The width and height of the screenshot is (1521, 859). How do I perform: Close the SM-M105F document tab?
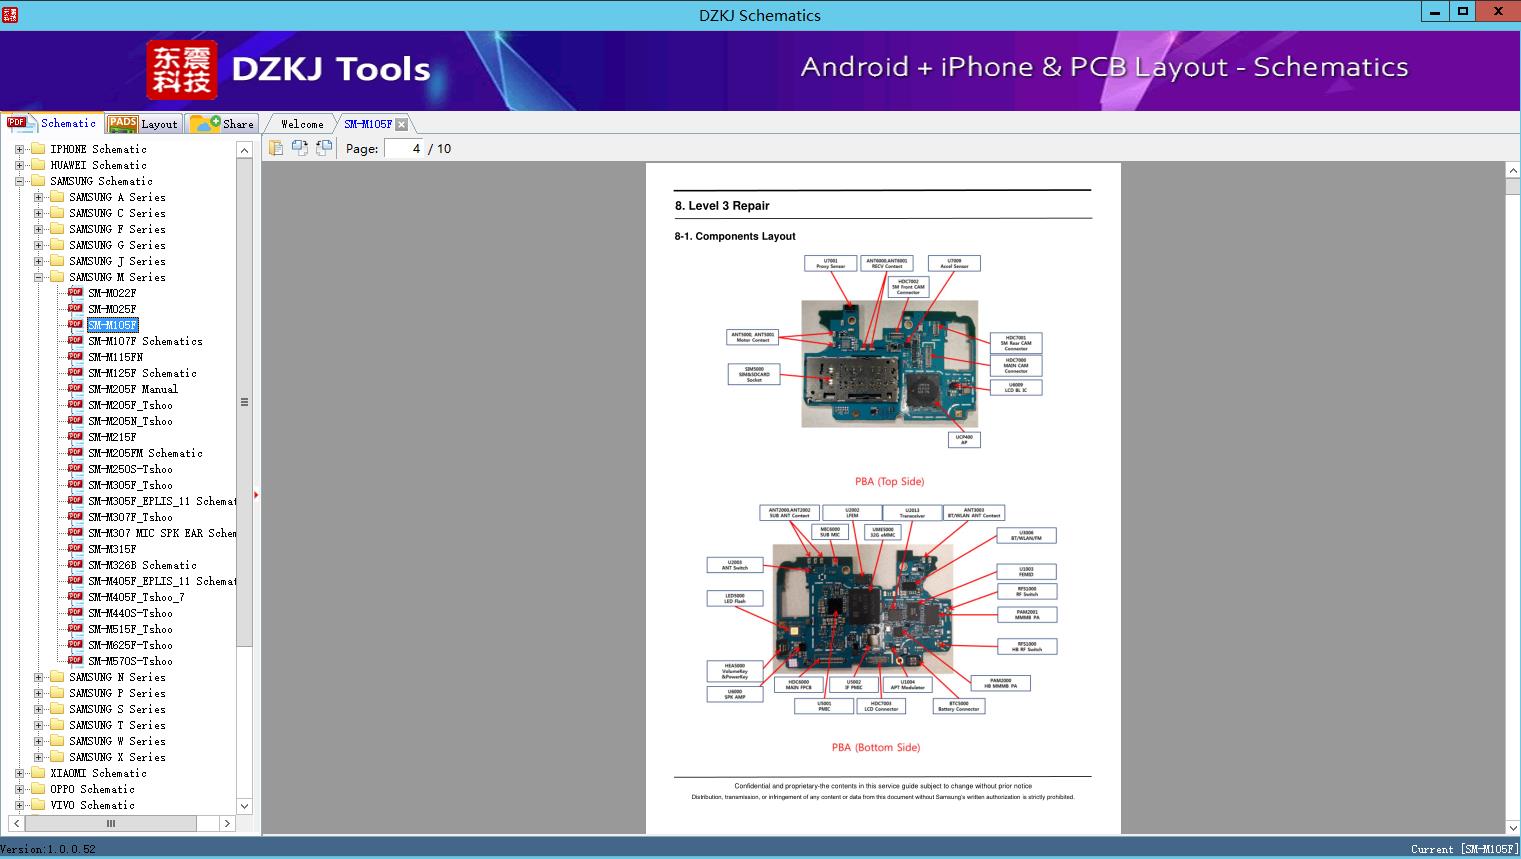click(x=401, y=124)
